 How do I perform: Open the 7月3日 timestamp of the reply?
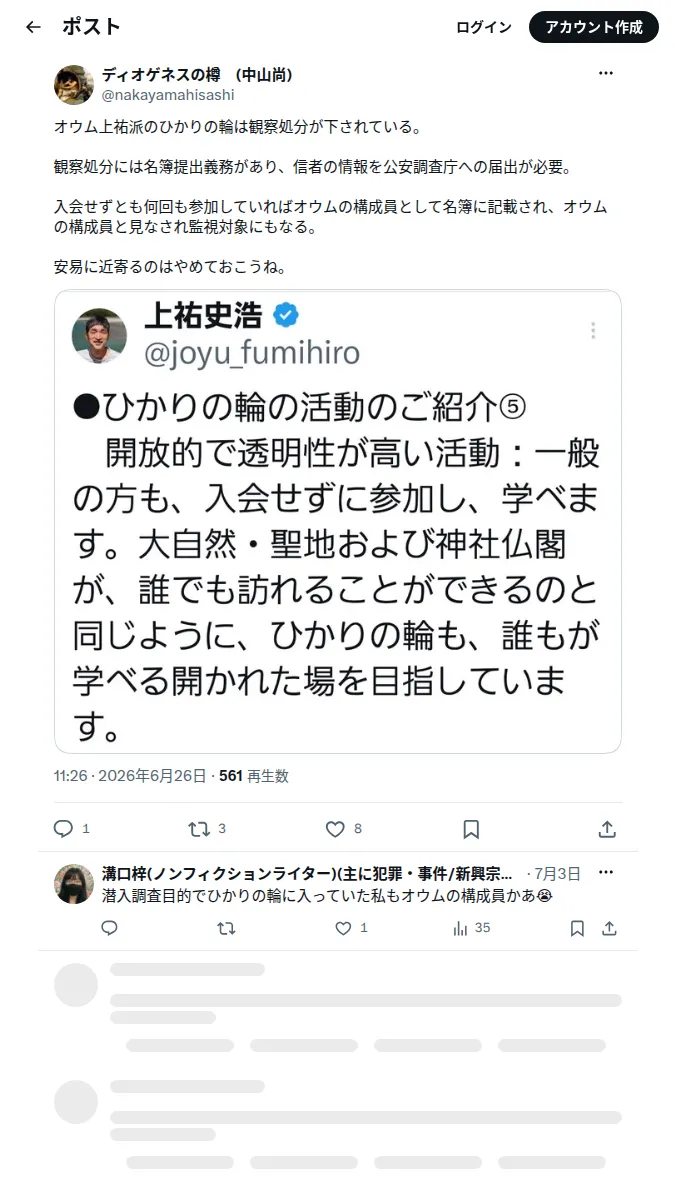tap(557, 874)
